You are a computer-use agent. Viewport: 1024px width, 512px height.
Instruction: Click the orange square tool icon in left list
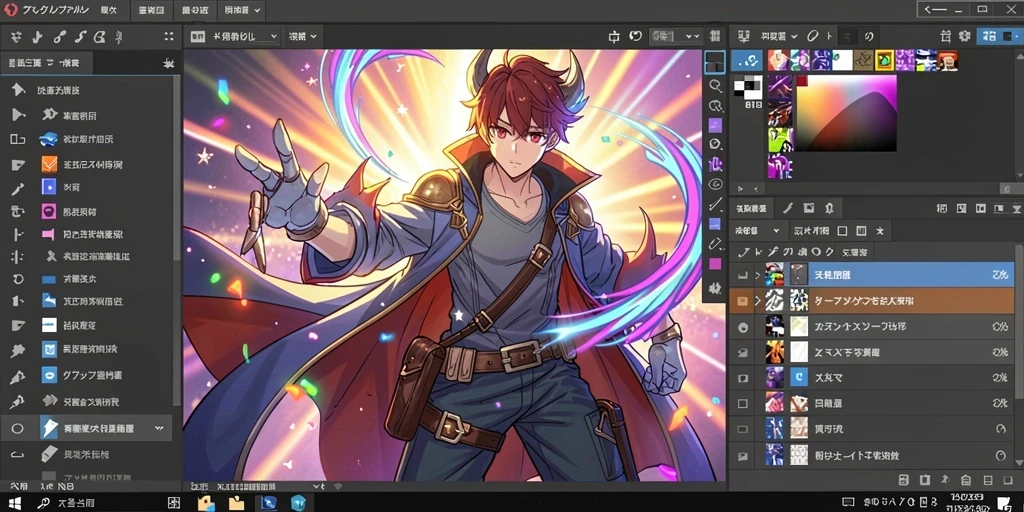[49, 163]
